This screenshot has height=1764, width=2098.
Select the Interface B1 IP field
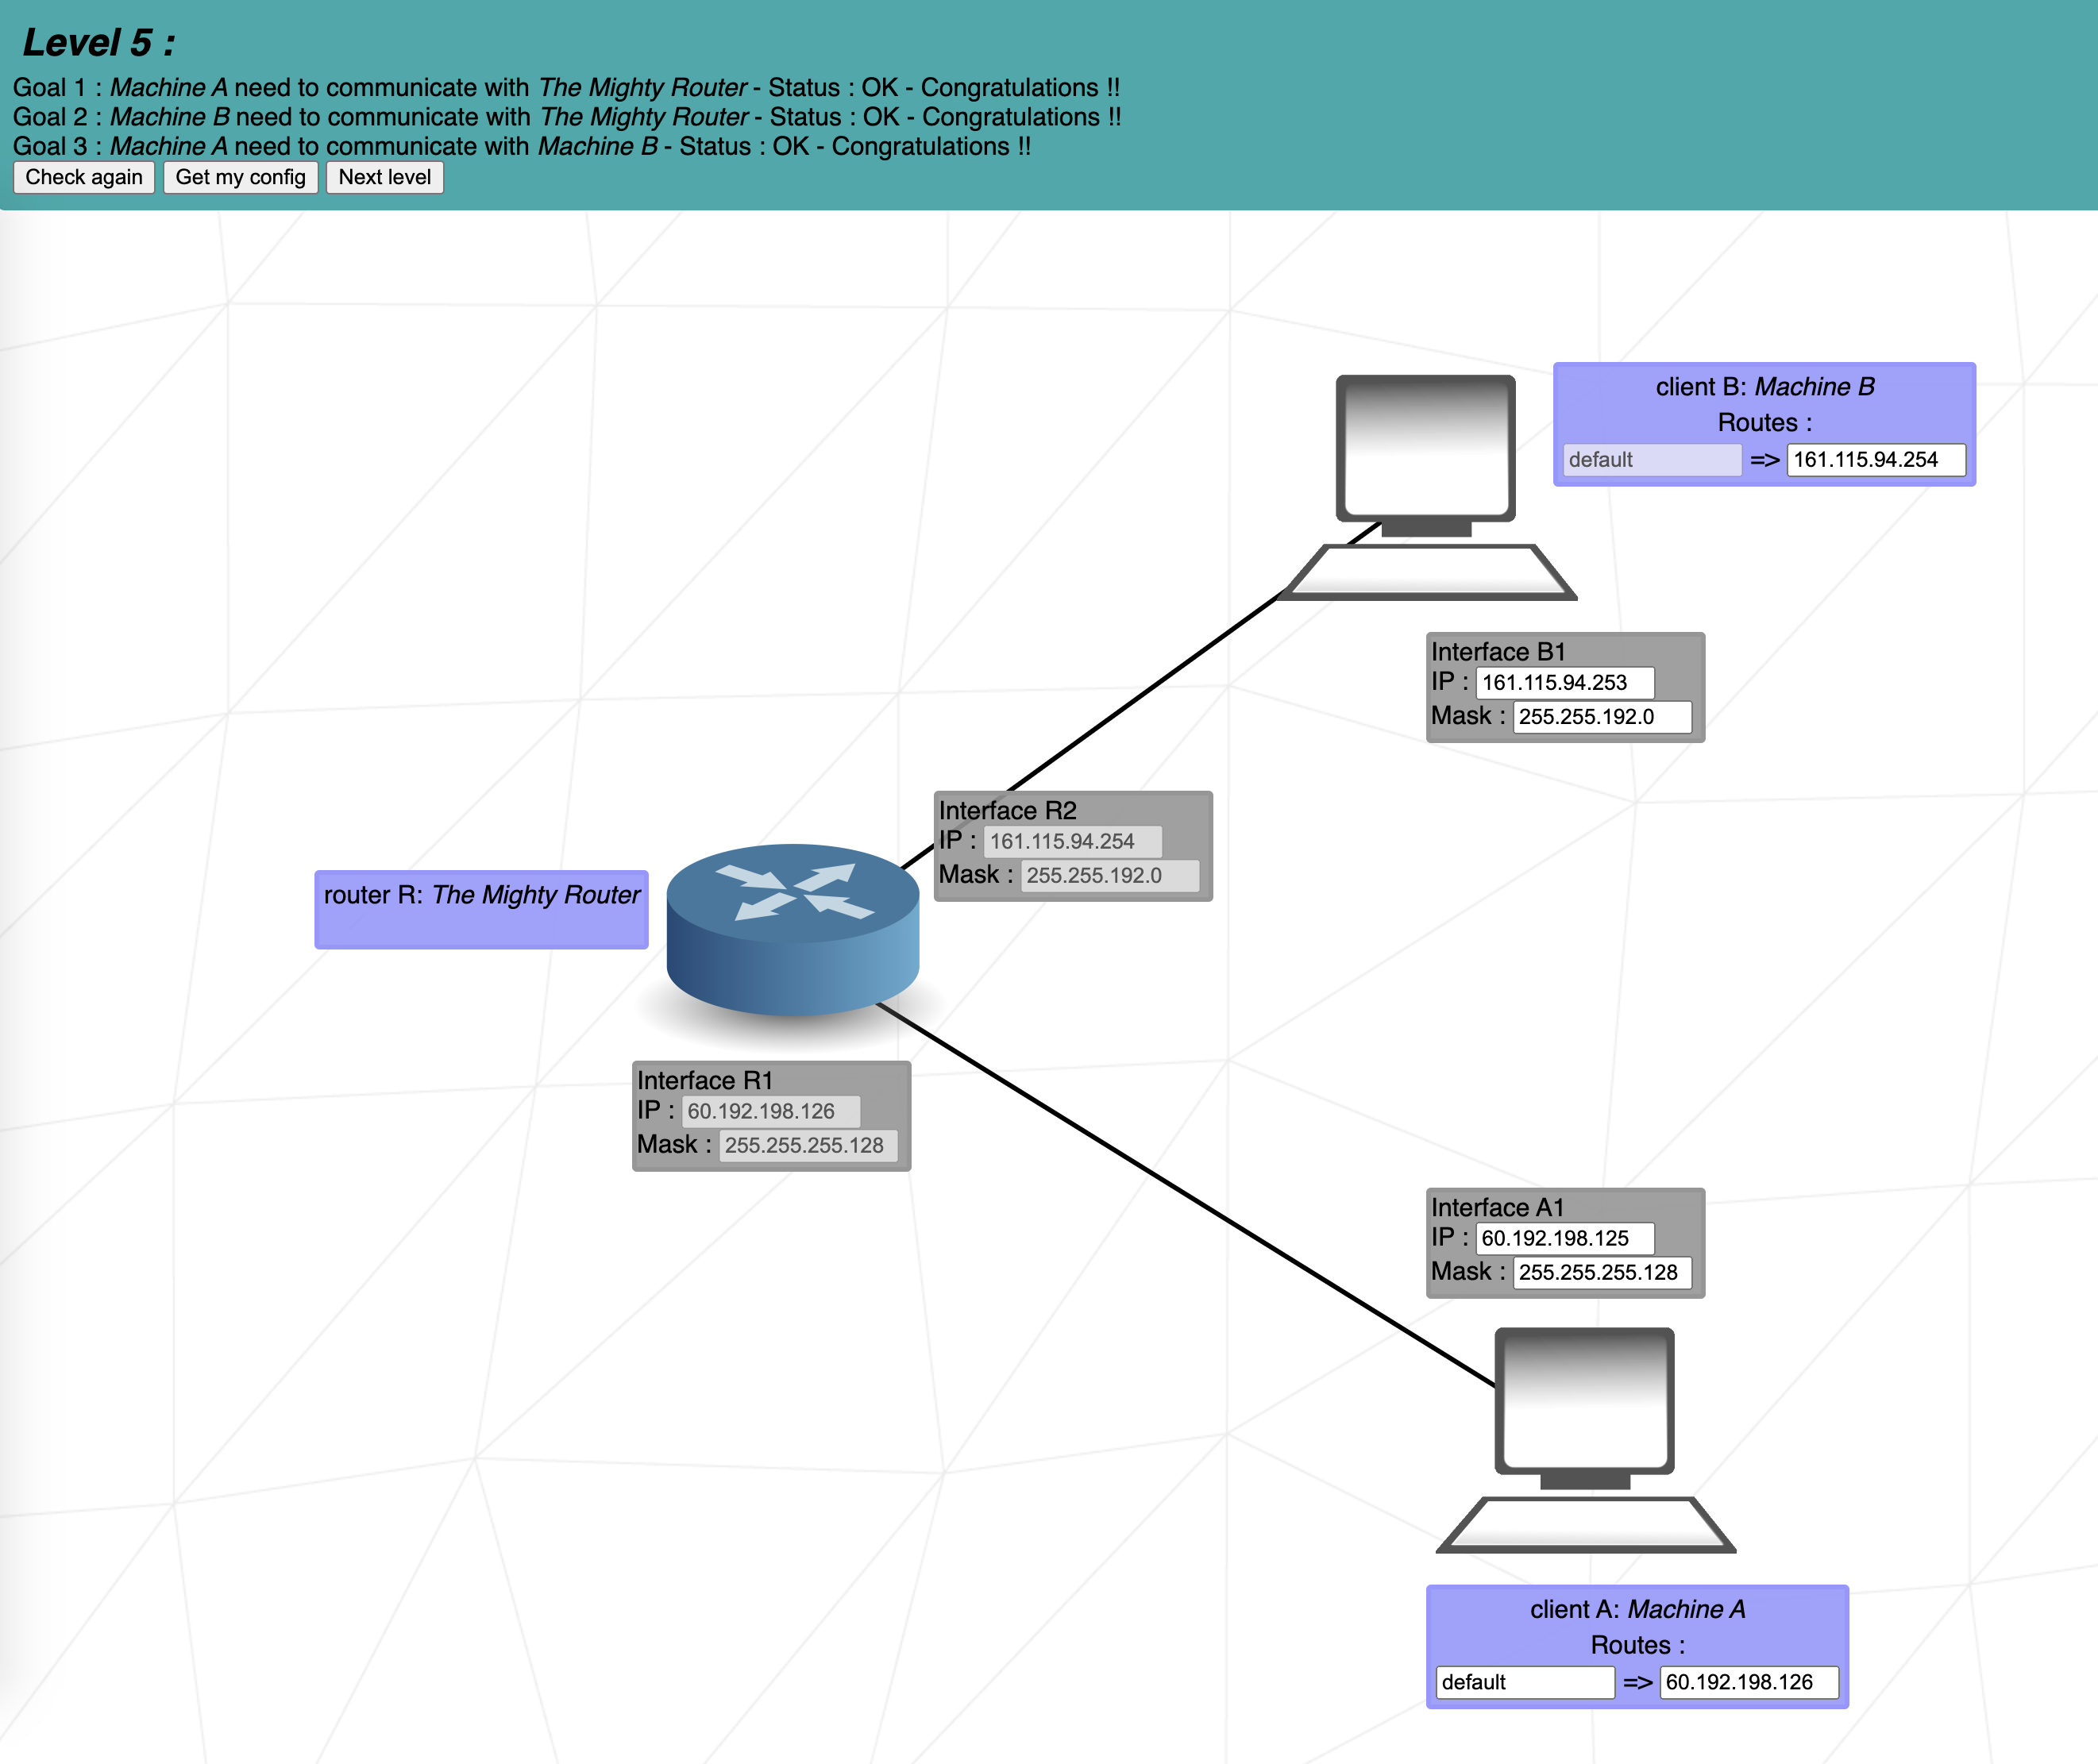coord(1566,682)
